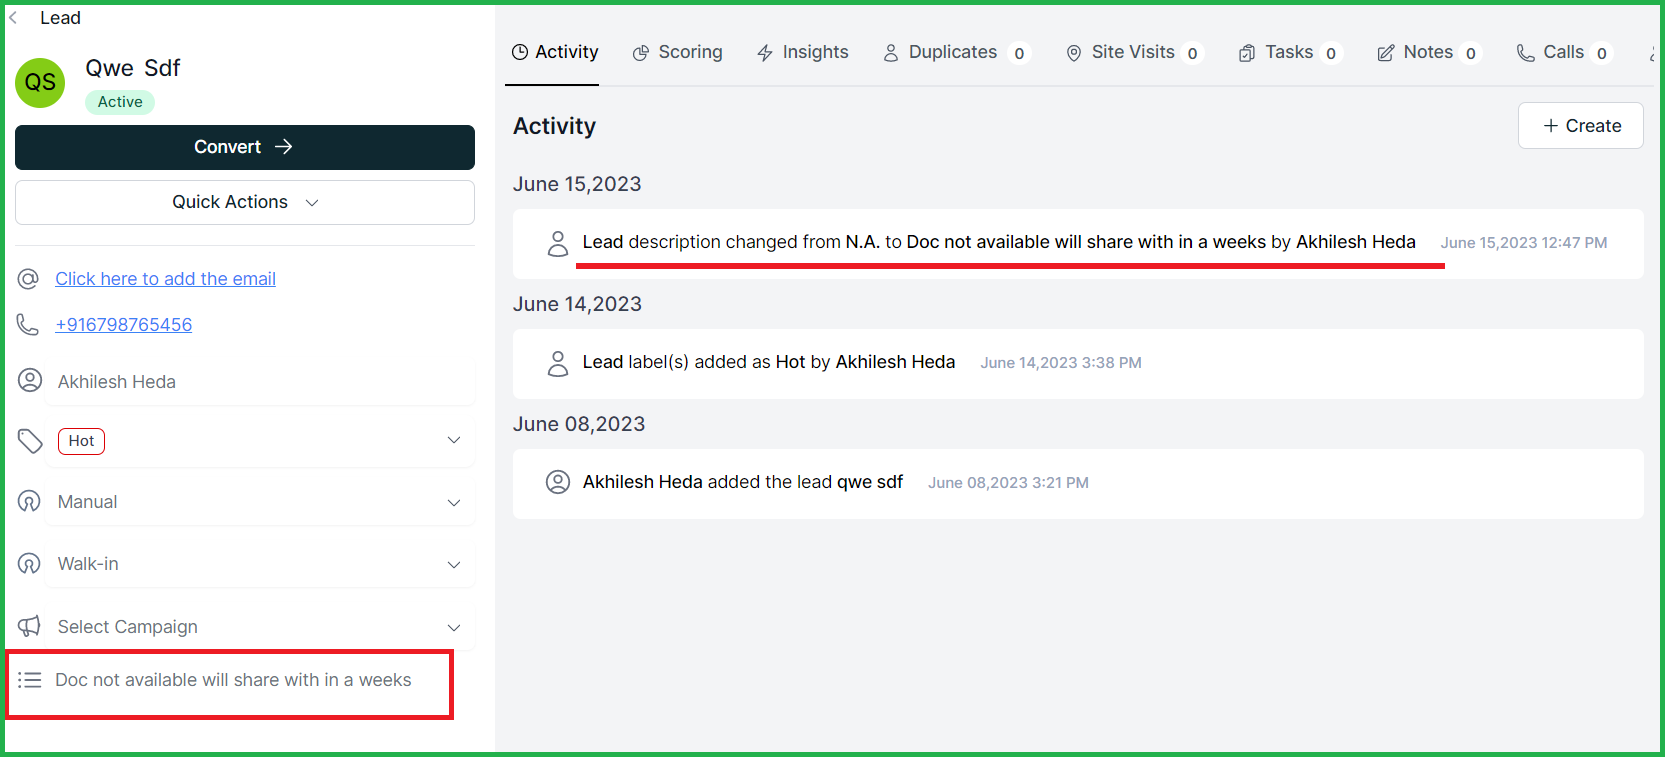Expand the Quick Actions dropdown
The height and width of the screenshot is (763, 1670).
tap(245, 202)
